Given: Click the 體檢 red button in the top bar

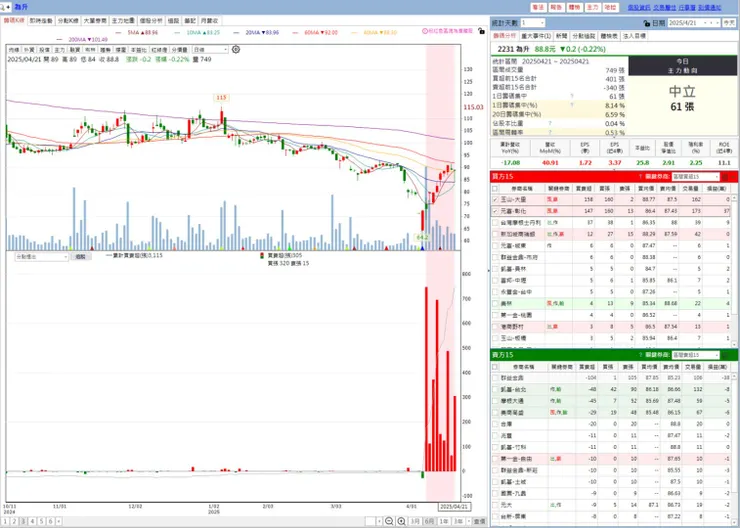Looking at the screenshot, I should point(574,8).
